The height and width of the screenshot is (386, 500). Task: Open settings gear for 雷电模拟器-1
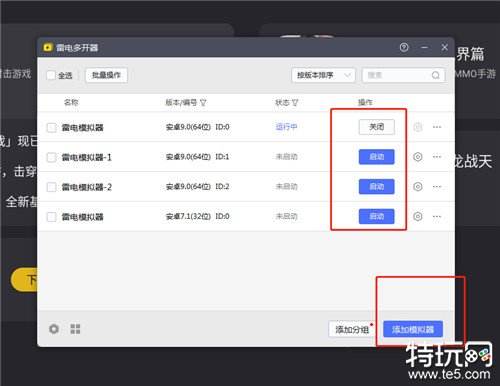418,157
